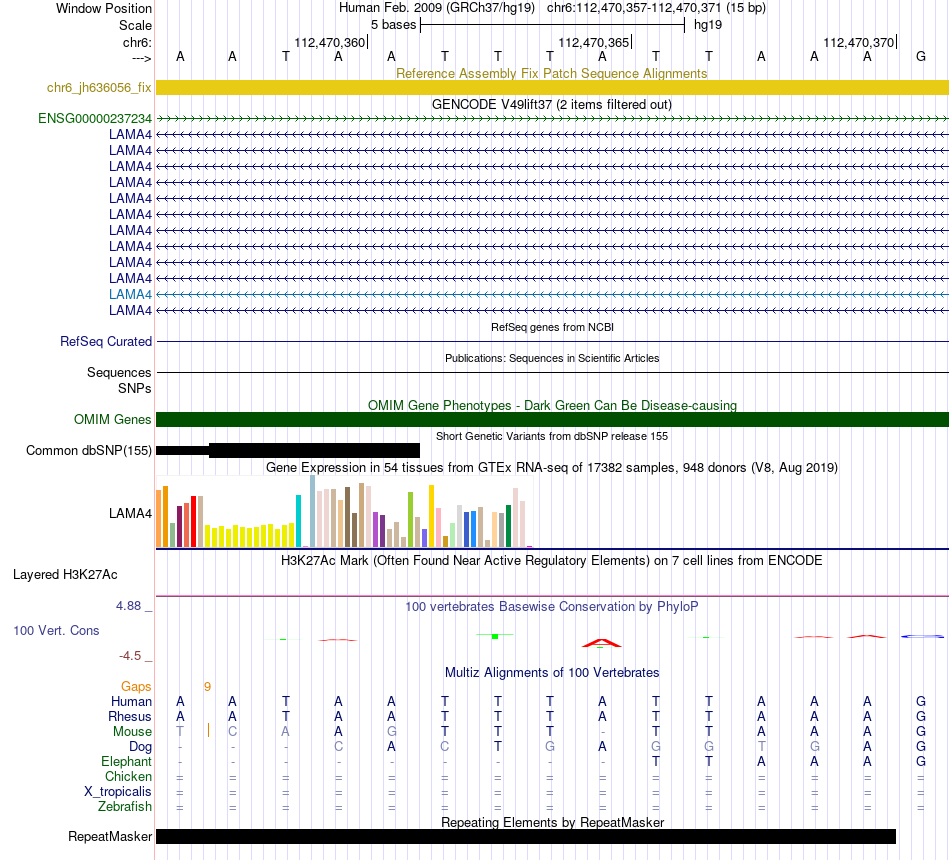Viewport: 950px width, 860px height.
Task: Click the X_tropicalis alignment row label
Action: (x=118, y=792)
